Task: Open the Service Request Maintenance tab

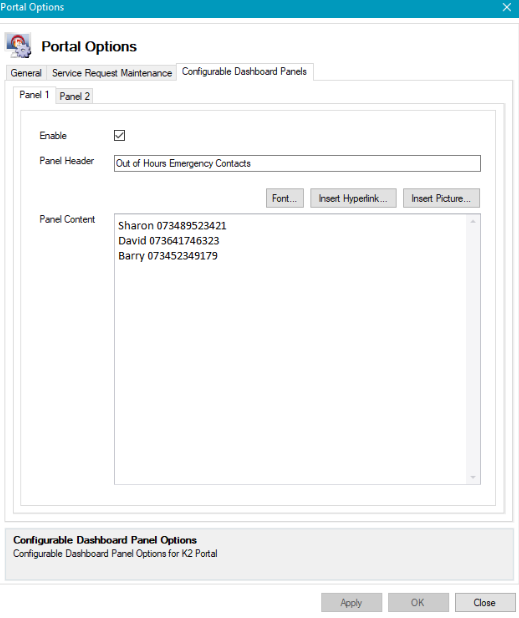Action: pyautogui.click(x=112, y=73)
